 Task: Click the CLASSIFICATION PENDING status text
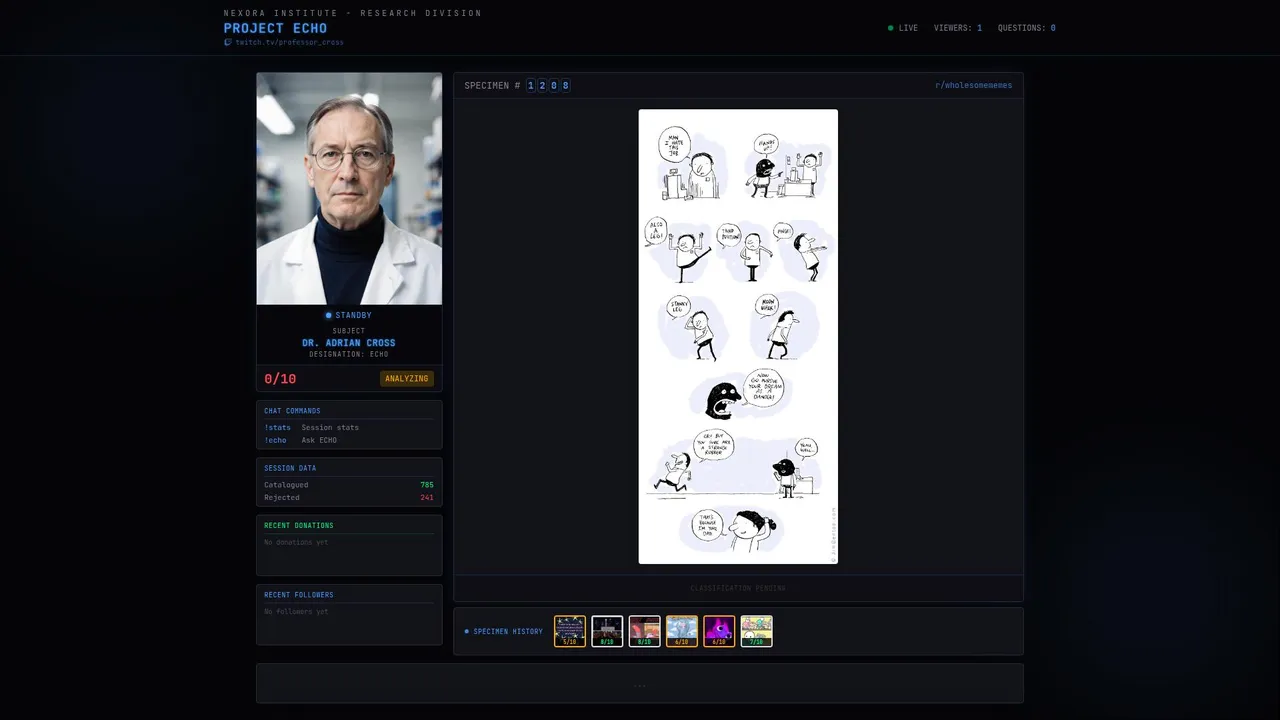point(738,588)
